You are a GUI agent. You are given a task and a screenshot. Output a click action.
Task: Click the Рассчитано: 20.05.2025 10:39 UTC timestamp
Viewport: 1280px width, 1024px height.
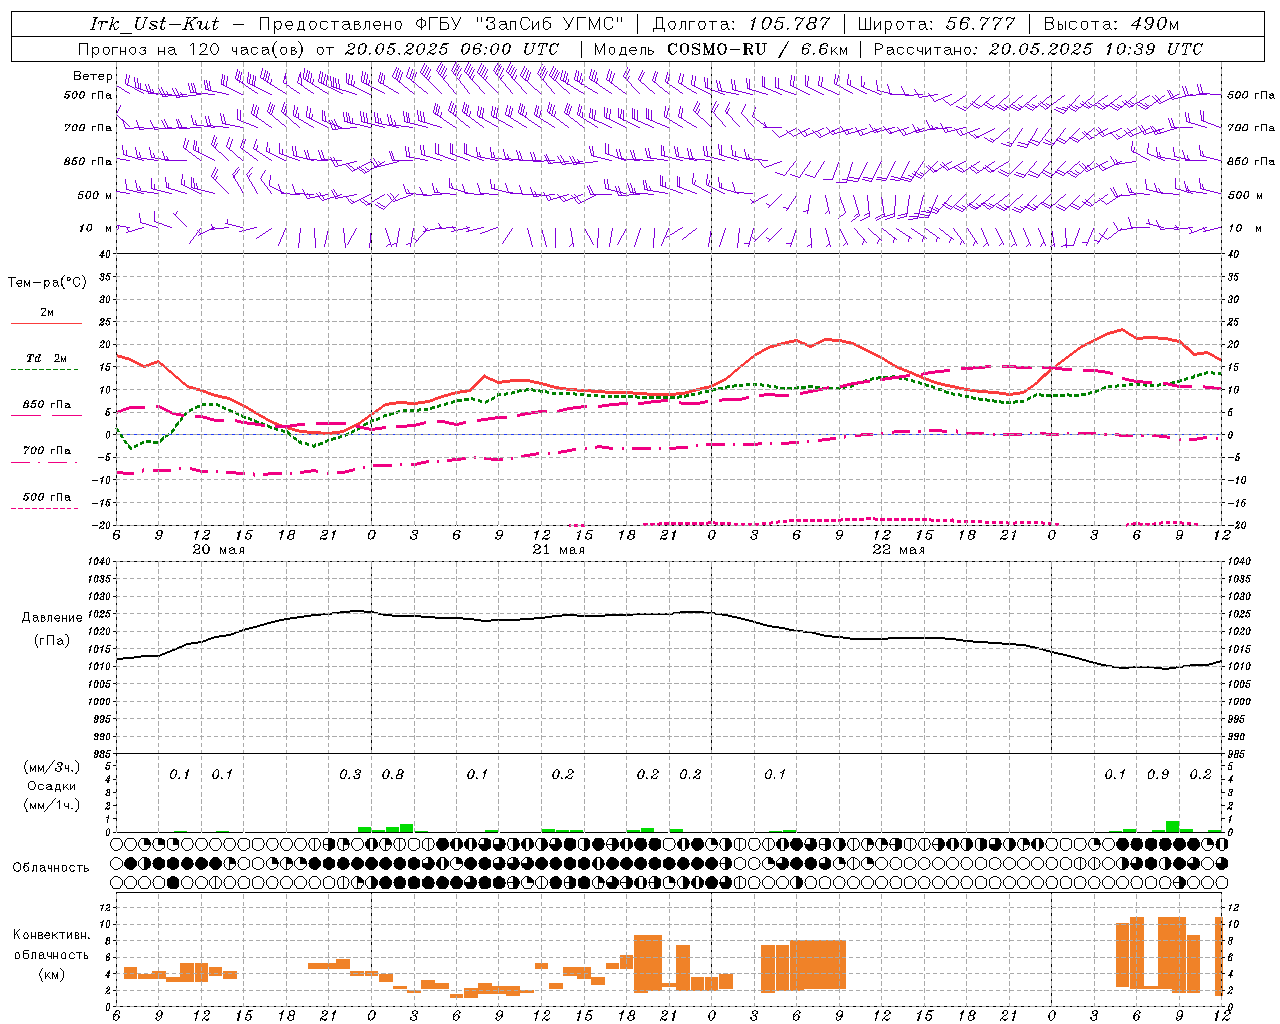[x=1038, y=48]
